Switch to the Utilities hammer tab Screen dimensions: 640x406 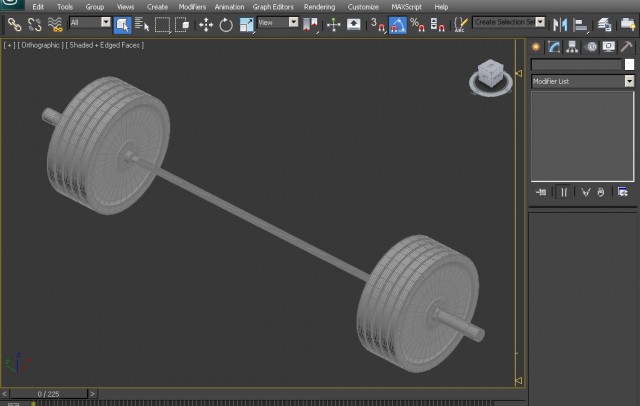tap(627, 47)
